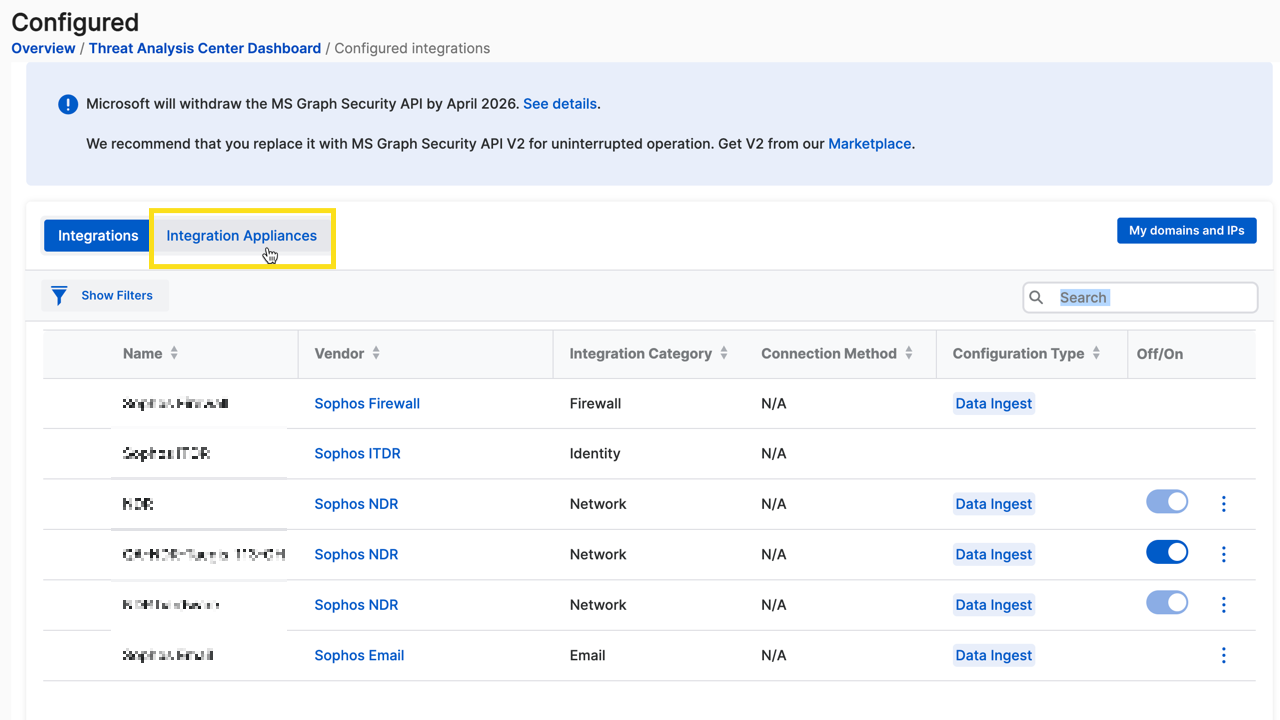The image size is (1280, 720).
Task: Click the blue info alert icon
Action: click(x=68, y=104)
